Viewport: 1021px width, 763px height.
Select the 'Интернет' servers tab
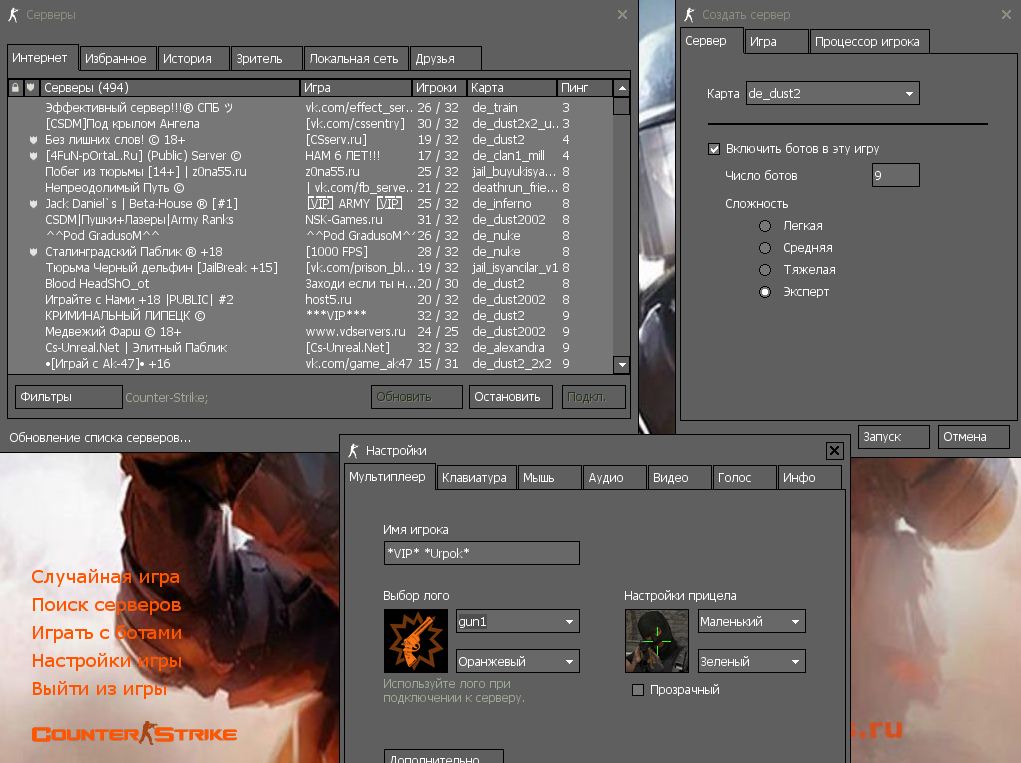[x=42, y=58]
